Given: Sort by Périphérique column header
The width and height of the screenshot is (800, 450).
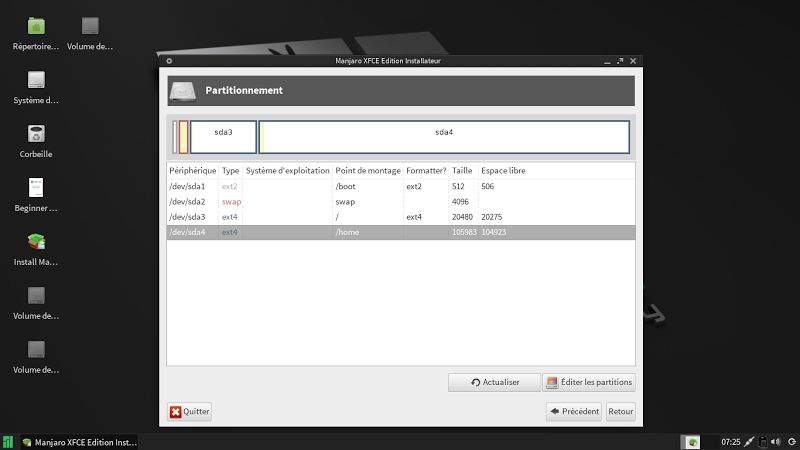Looking at the screenshot, I should (x=193, y=170).
